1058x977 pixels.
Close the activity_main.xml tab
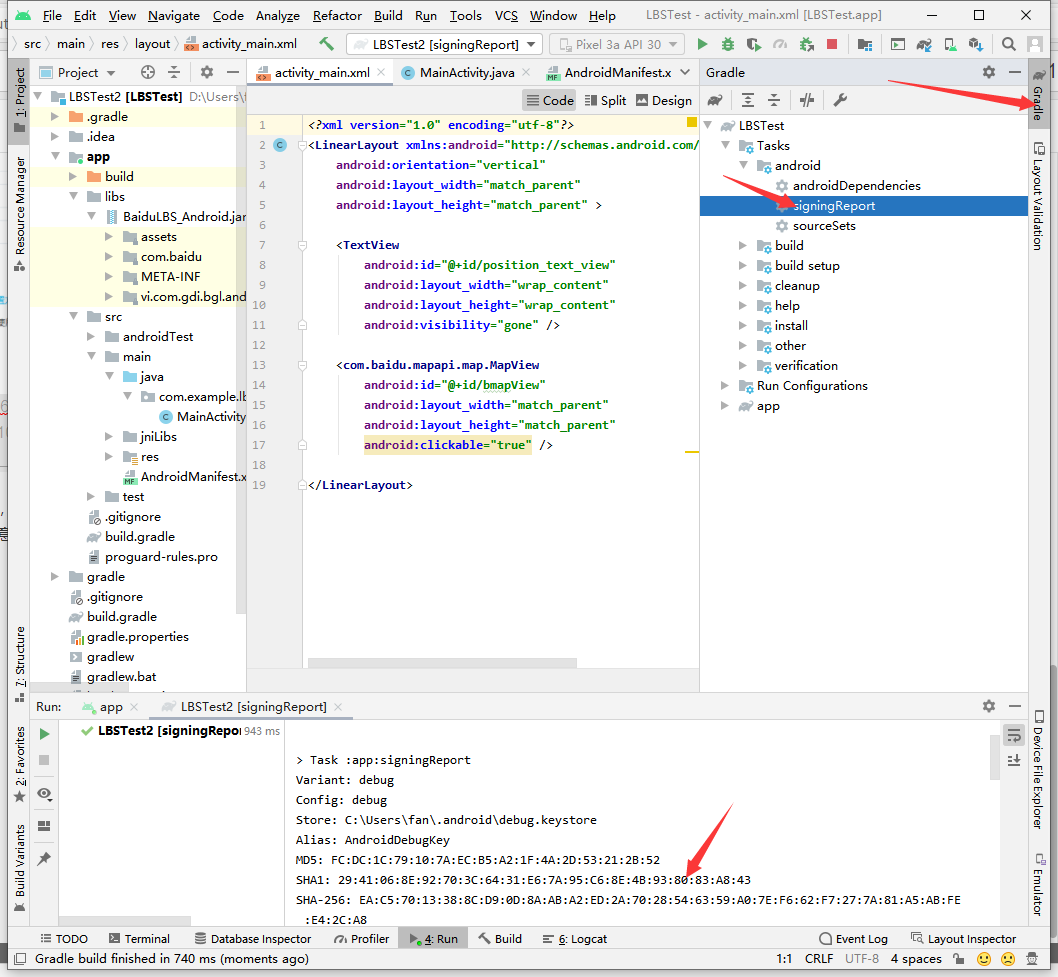coord(381,72)
